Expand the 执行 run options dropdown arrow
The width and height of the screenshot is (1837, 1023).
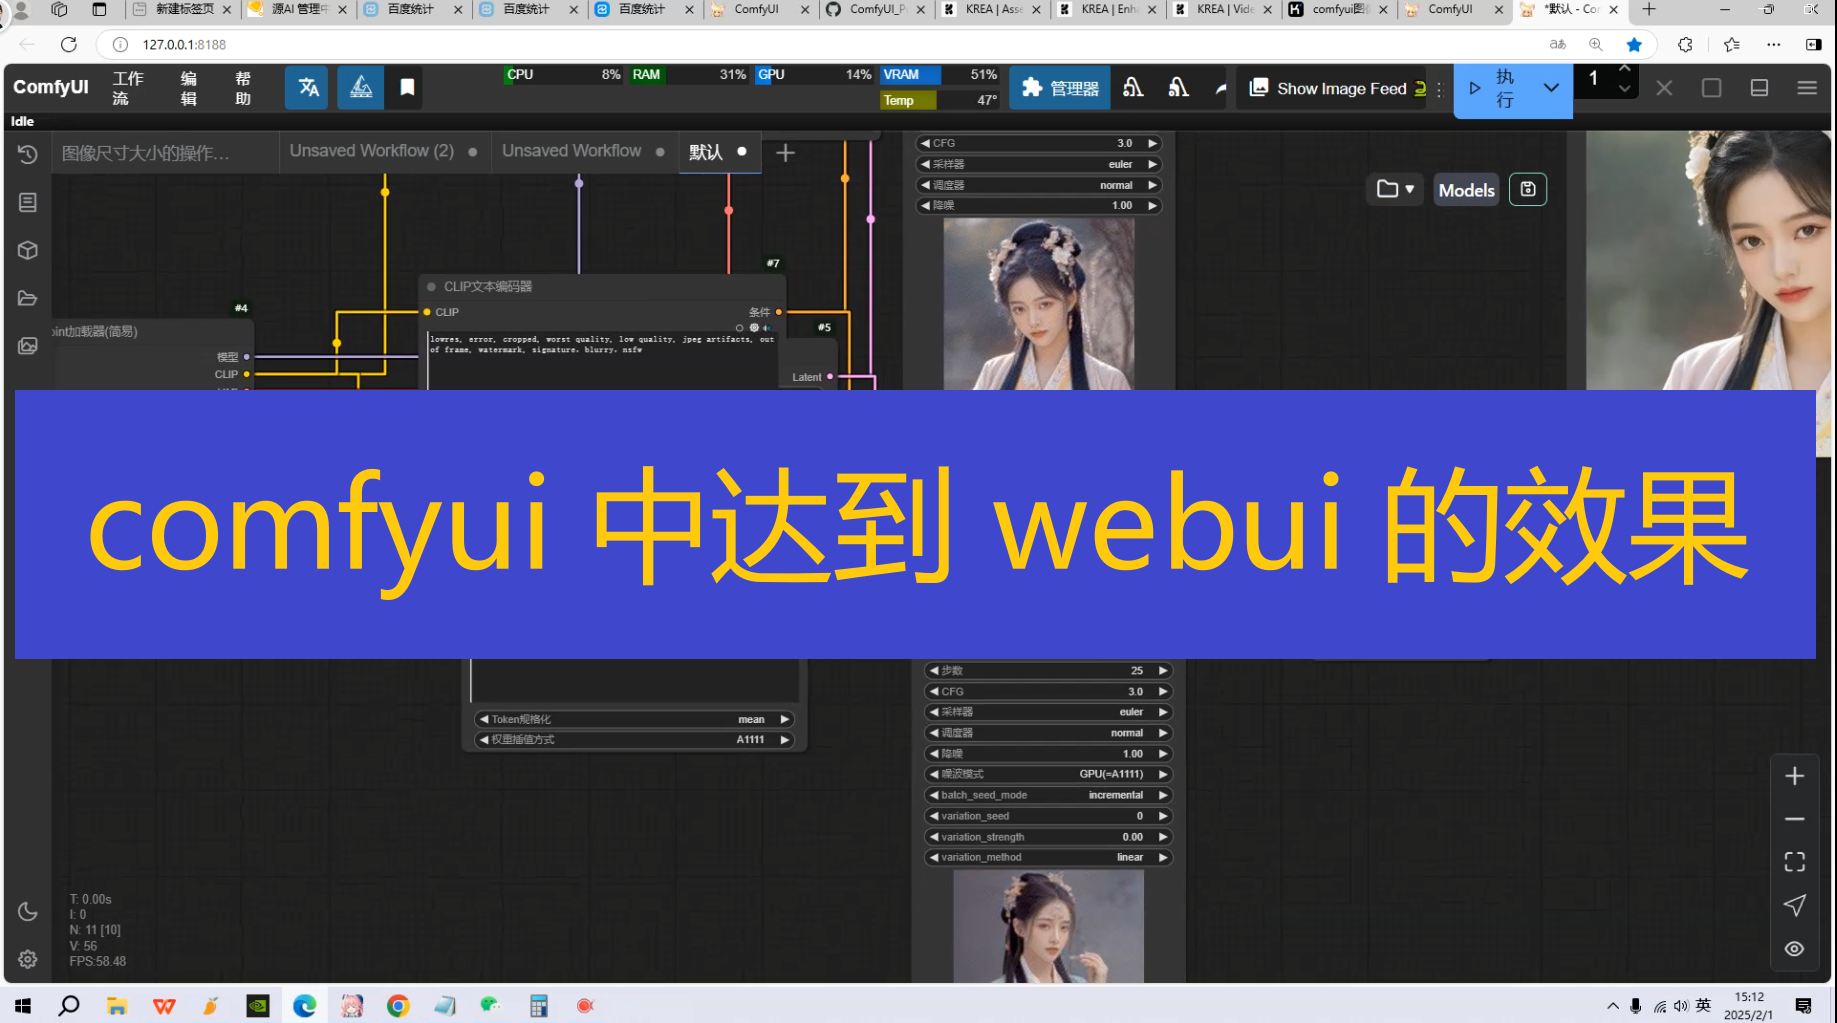pos(1551,88)
